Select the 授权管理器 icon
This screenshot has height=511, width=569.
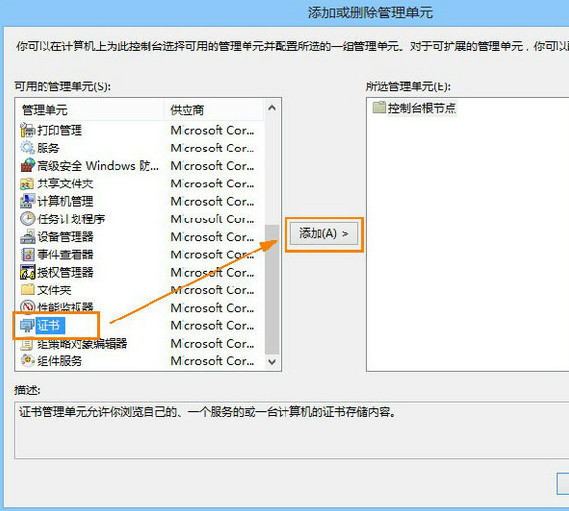click(x=27, y=272)
